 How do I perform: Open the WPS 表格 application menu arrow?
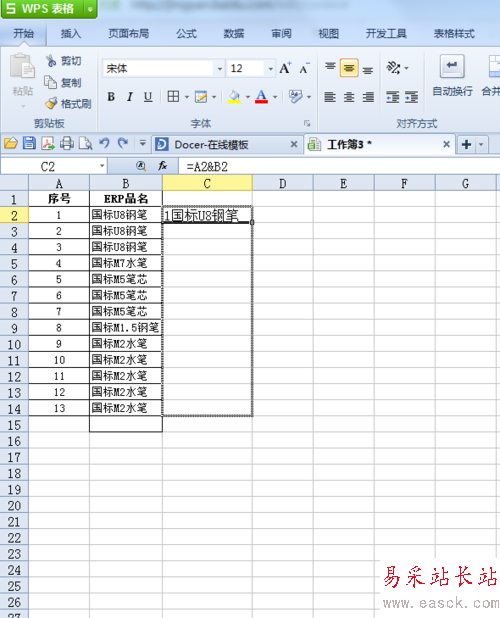click(90, 9)
